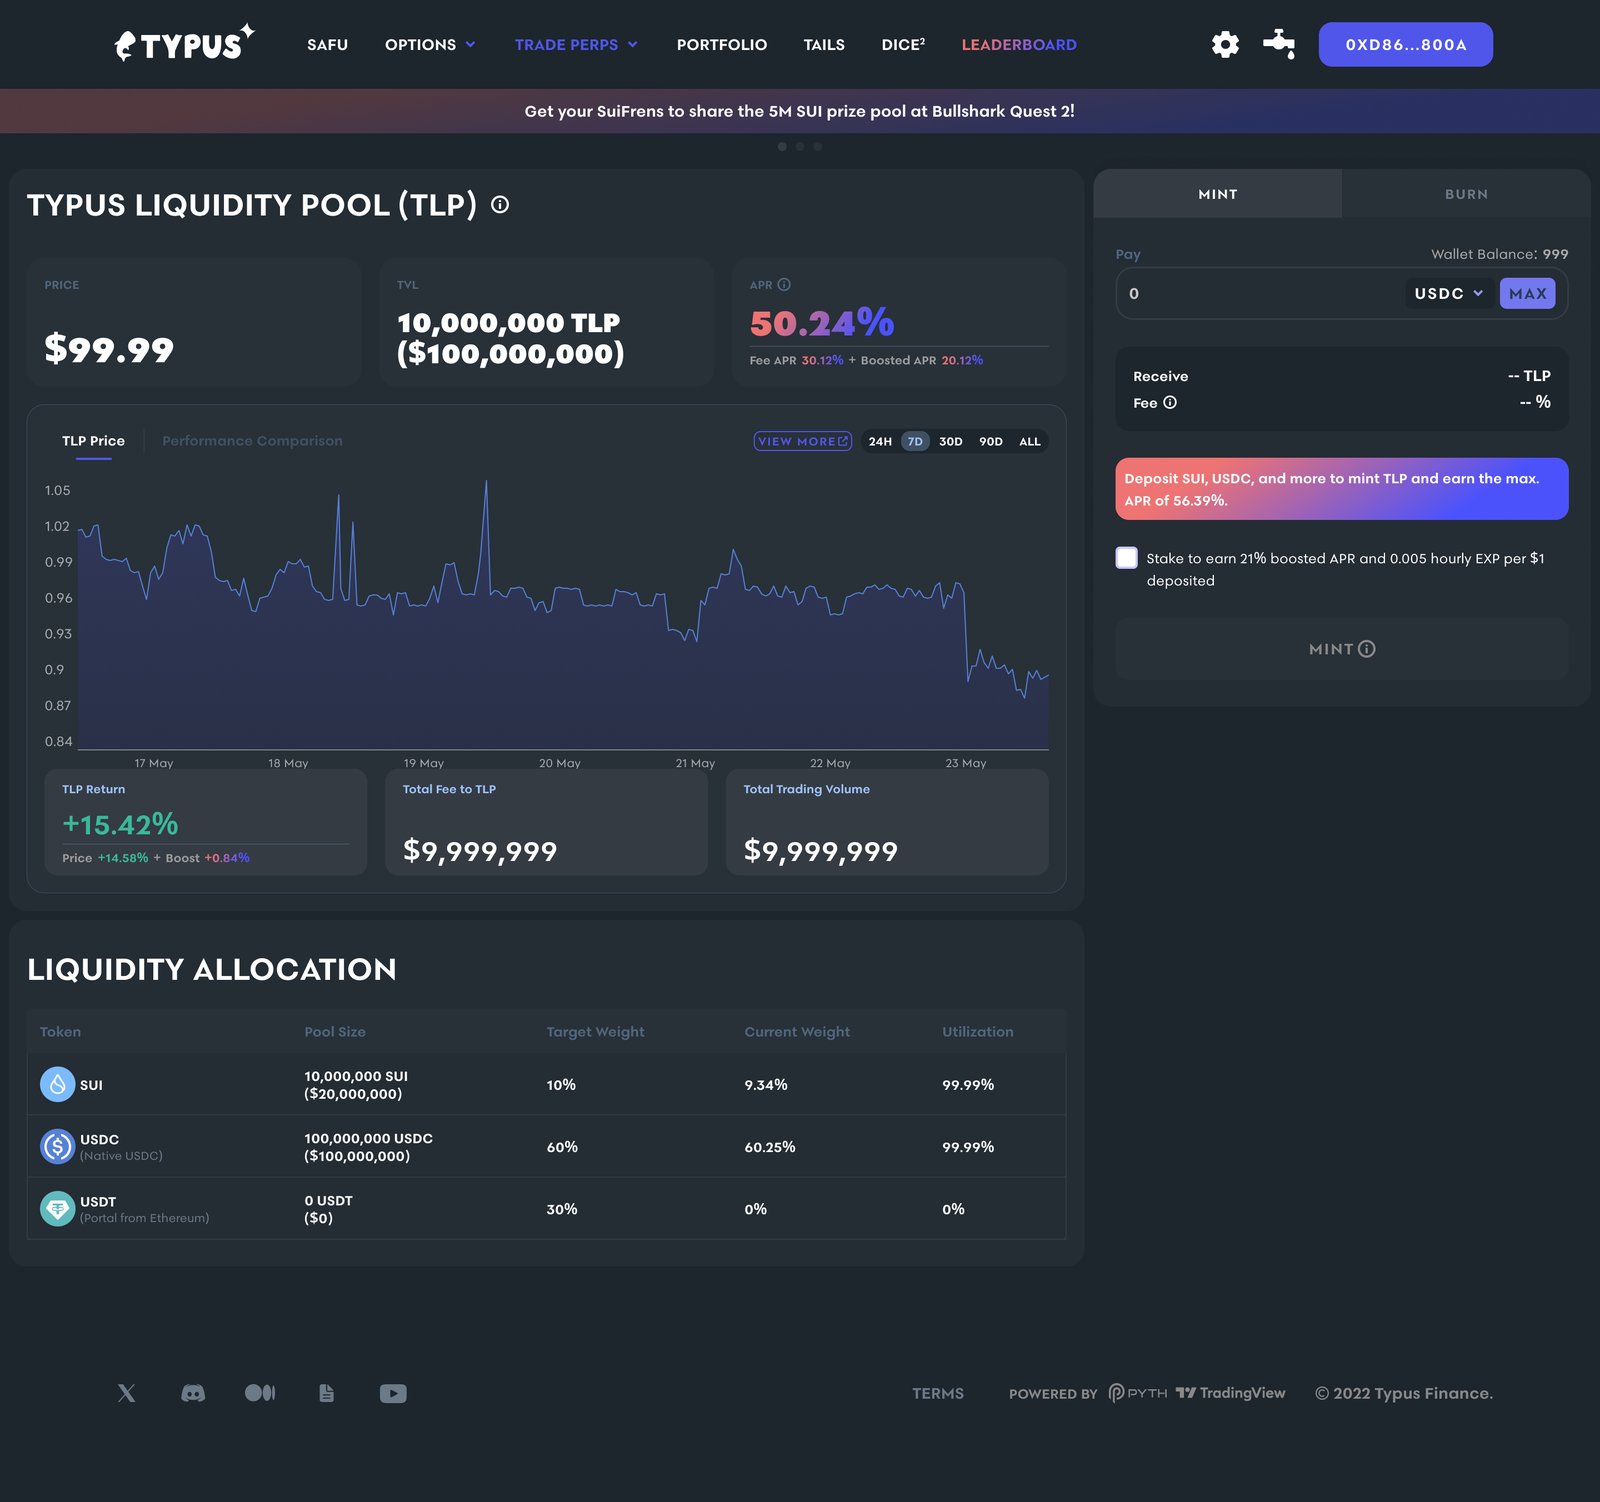Select the TLP Price chart tab
Screen dimensions: 1600x1502
[93, 441]
